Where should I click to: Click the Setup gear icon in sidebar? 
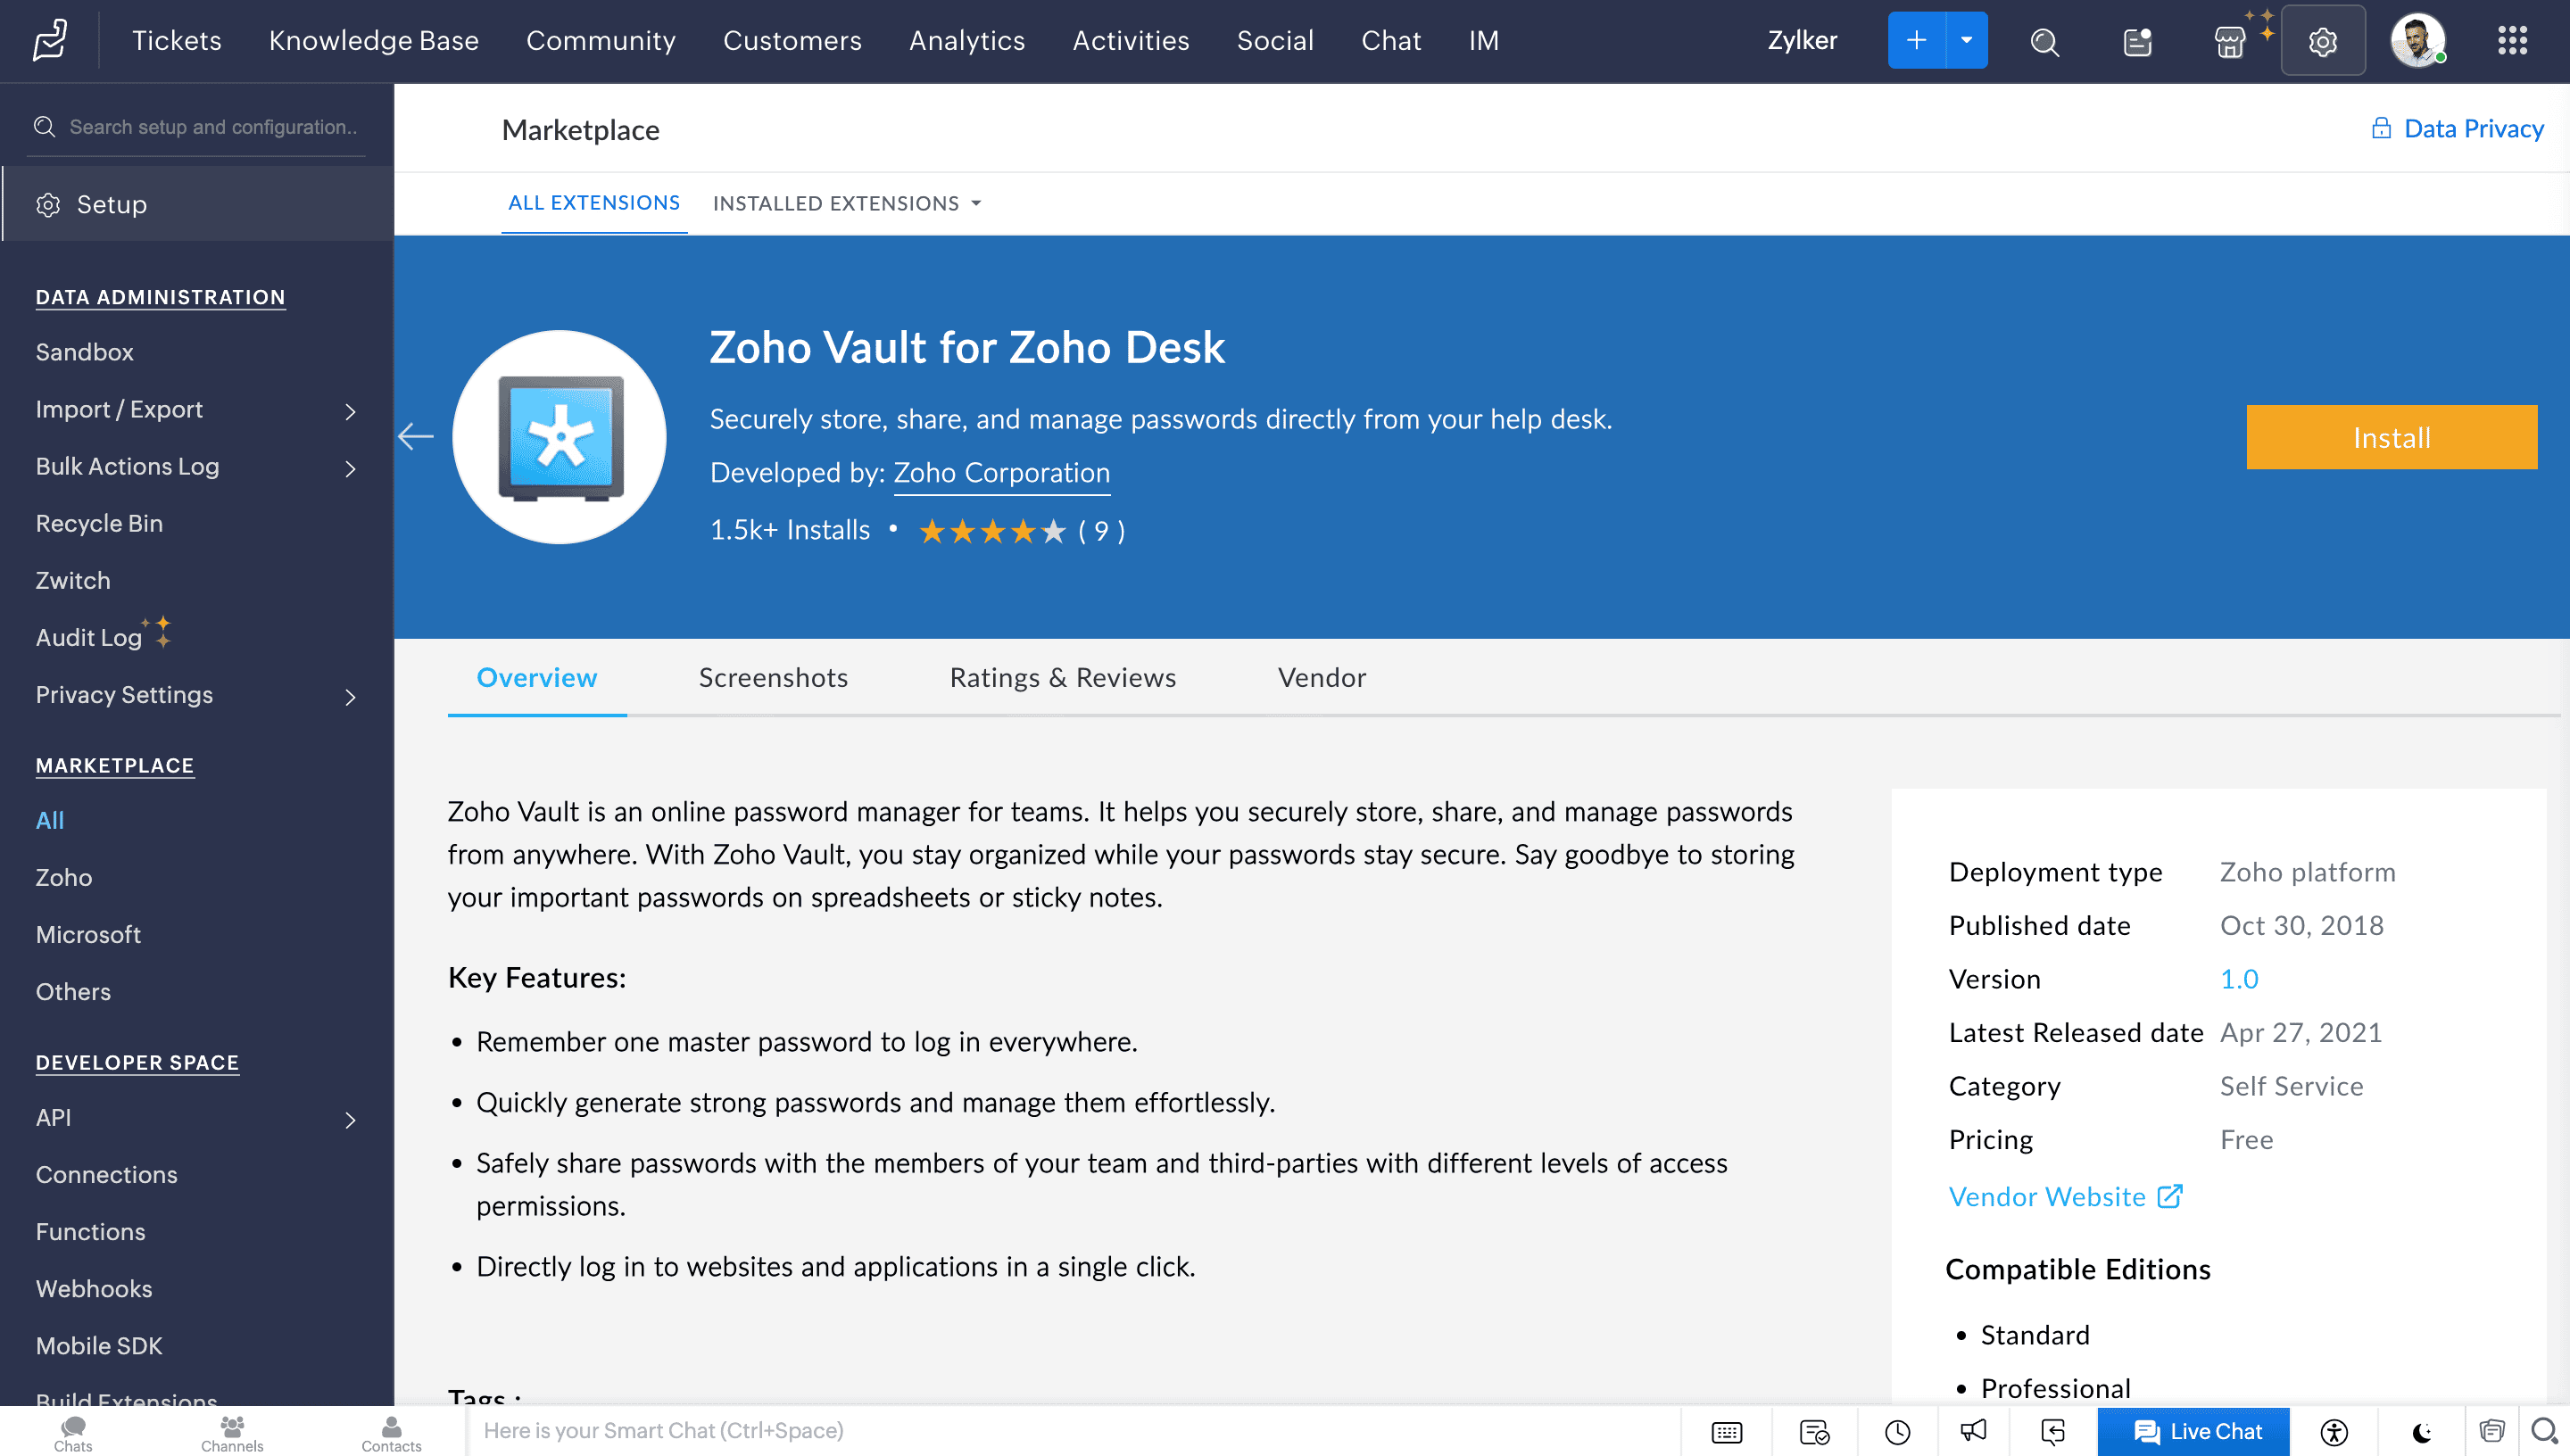coord(48,204)
